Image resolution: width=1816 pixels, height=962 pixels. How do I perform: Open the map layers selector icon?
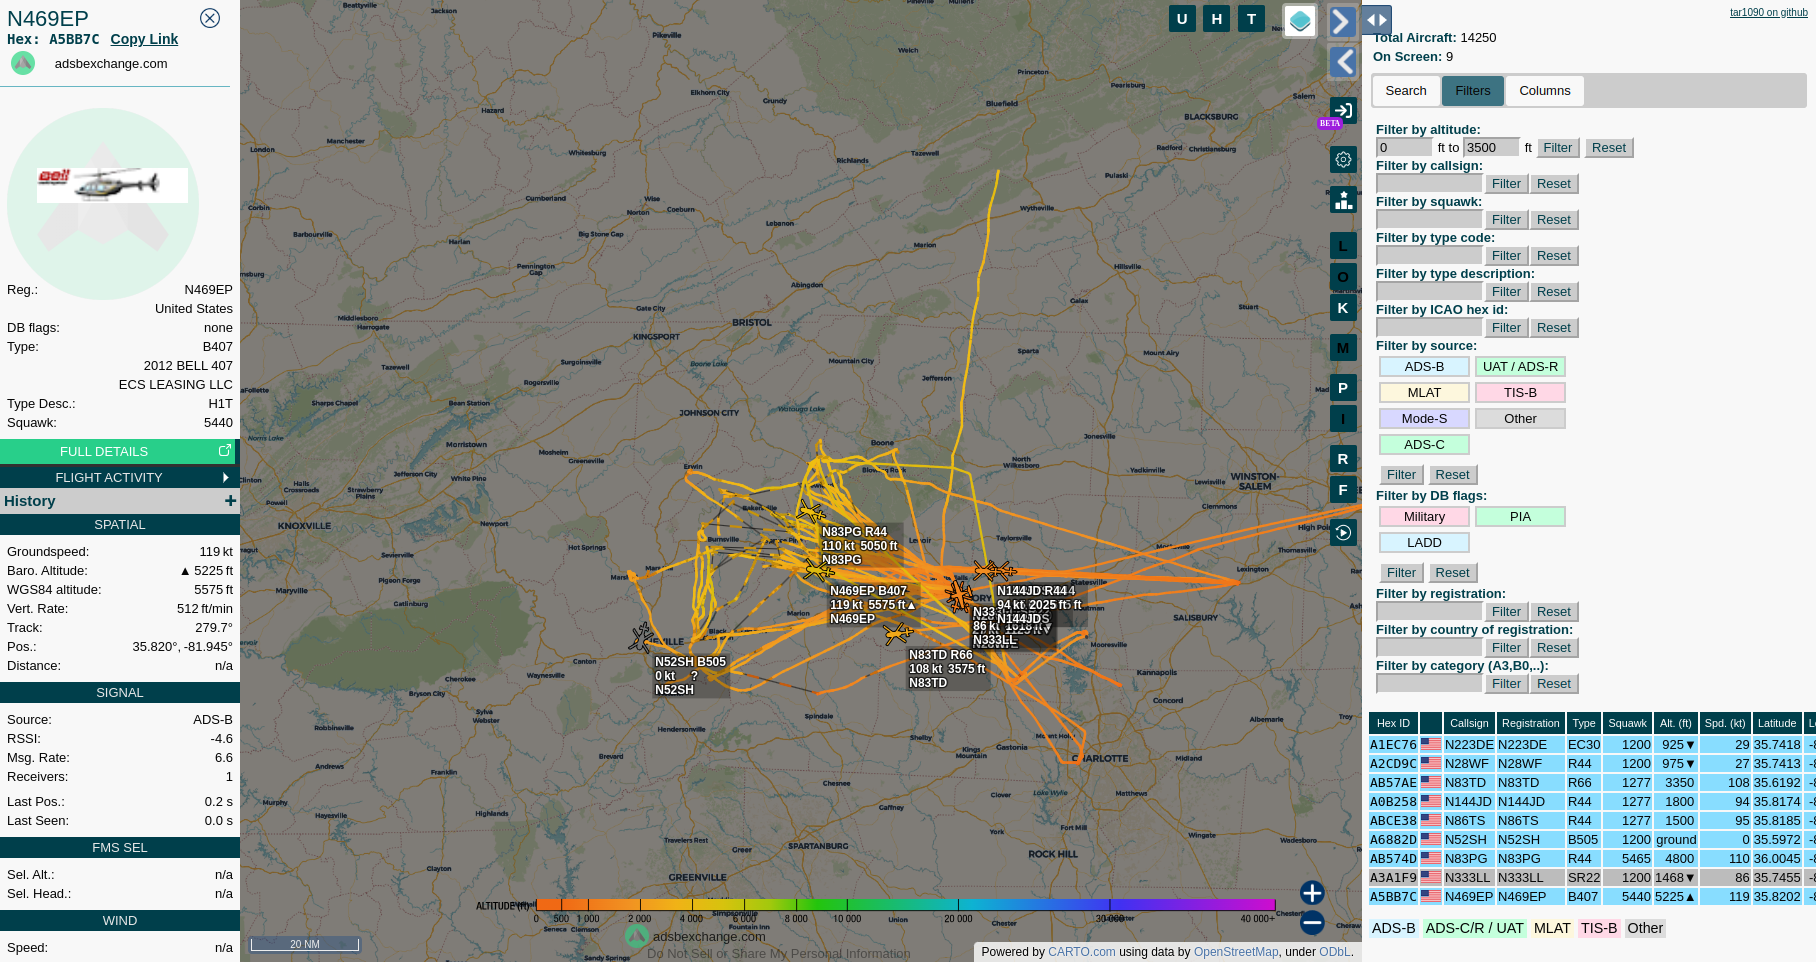tap(1299, 21)
